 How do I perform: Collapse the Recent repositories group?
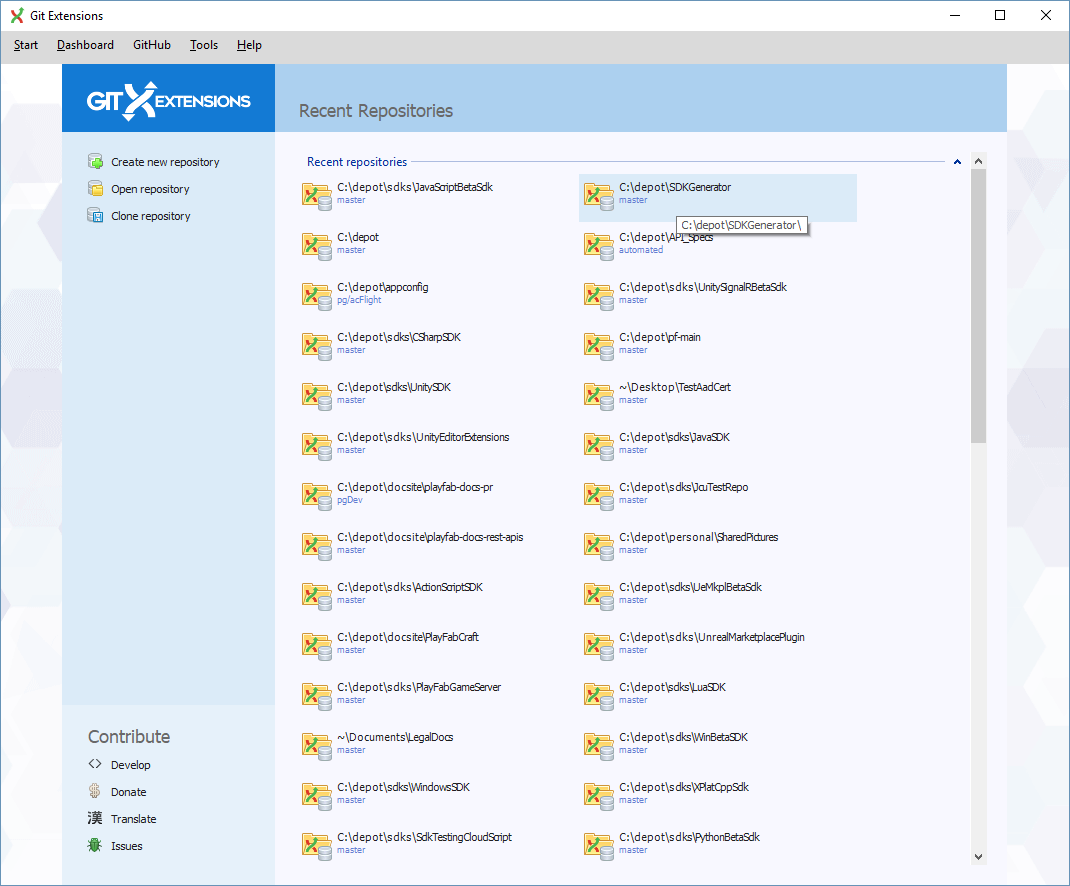click(956, 161)
